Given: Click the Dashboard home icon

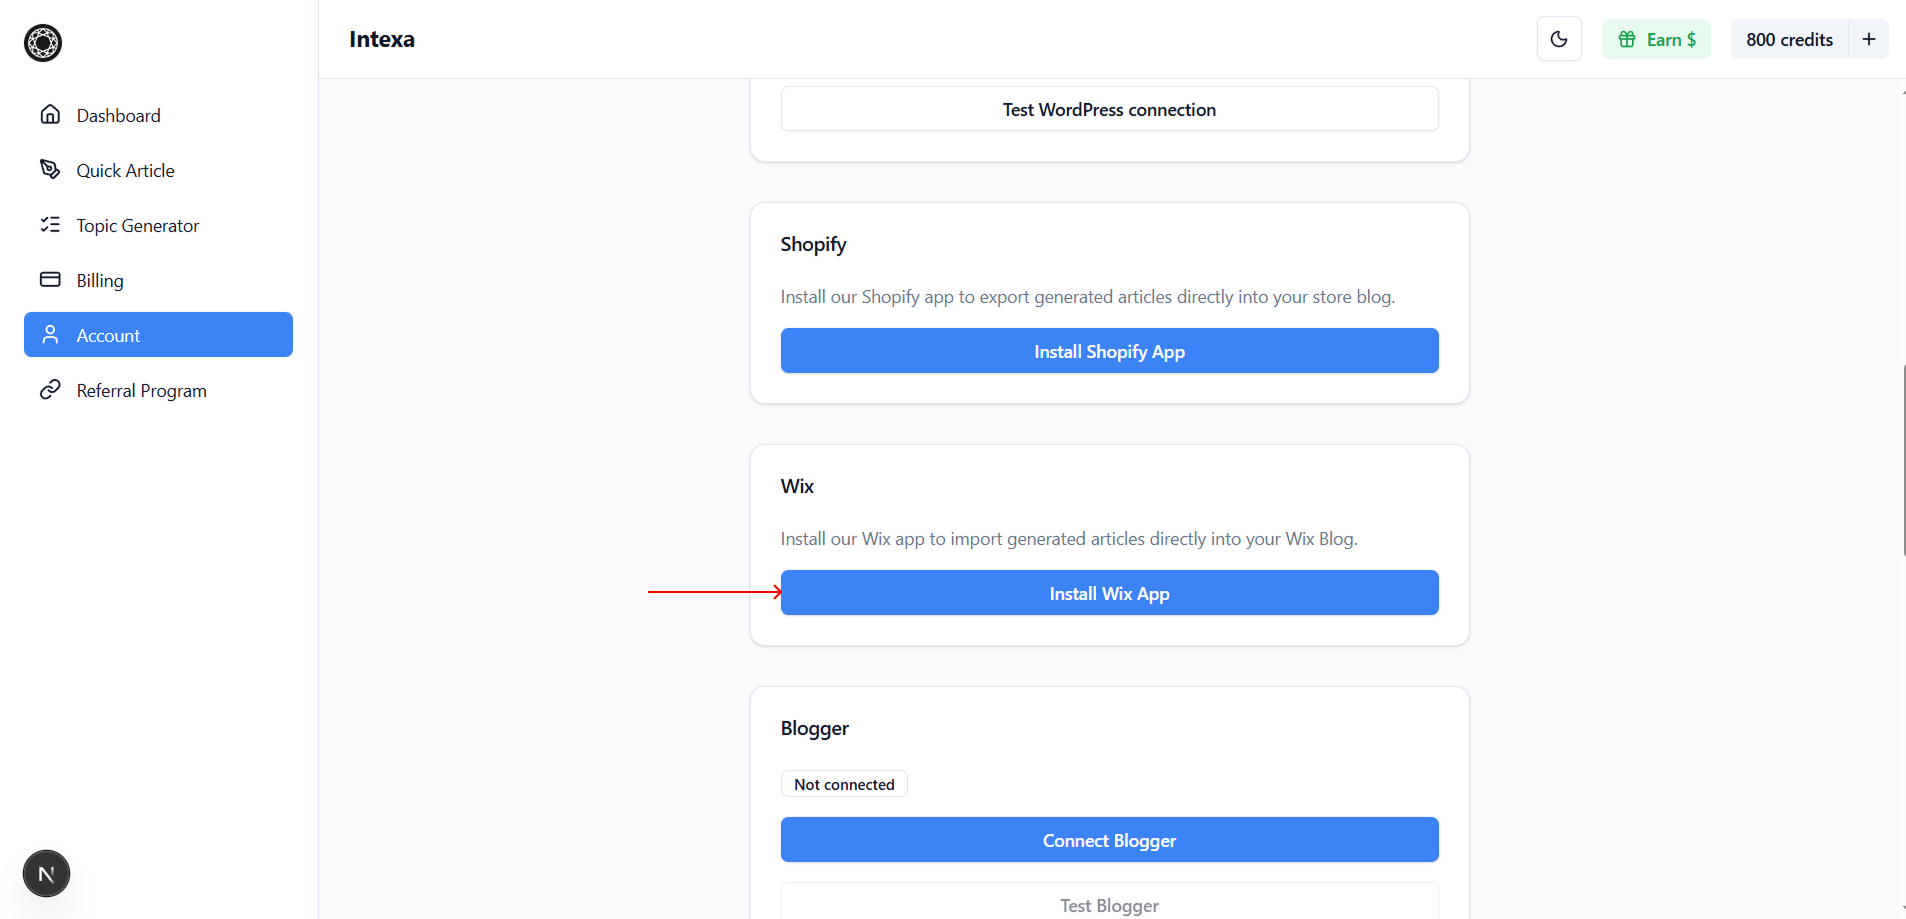Looking at the screenshot, I should tap(50, 115).
